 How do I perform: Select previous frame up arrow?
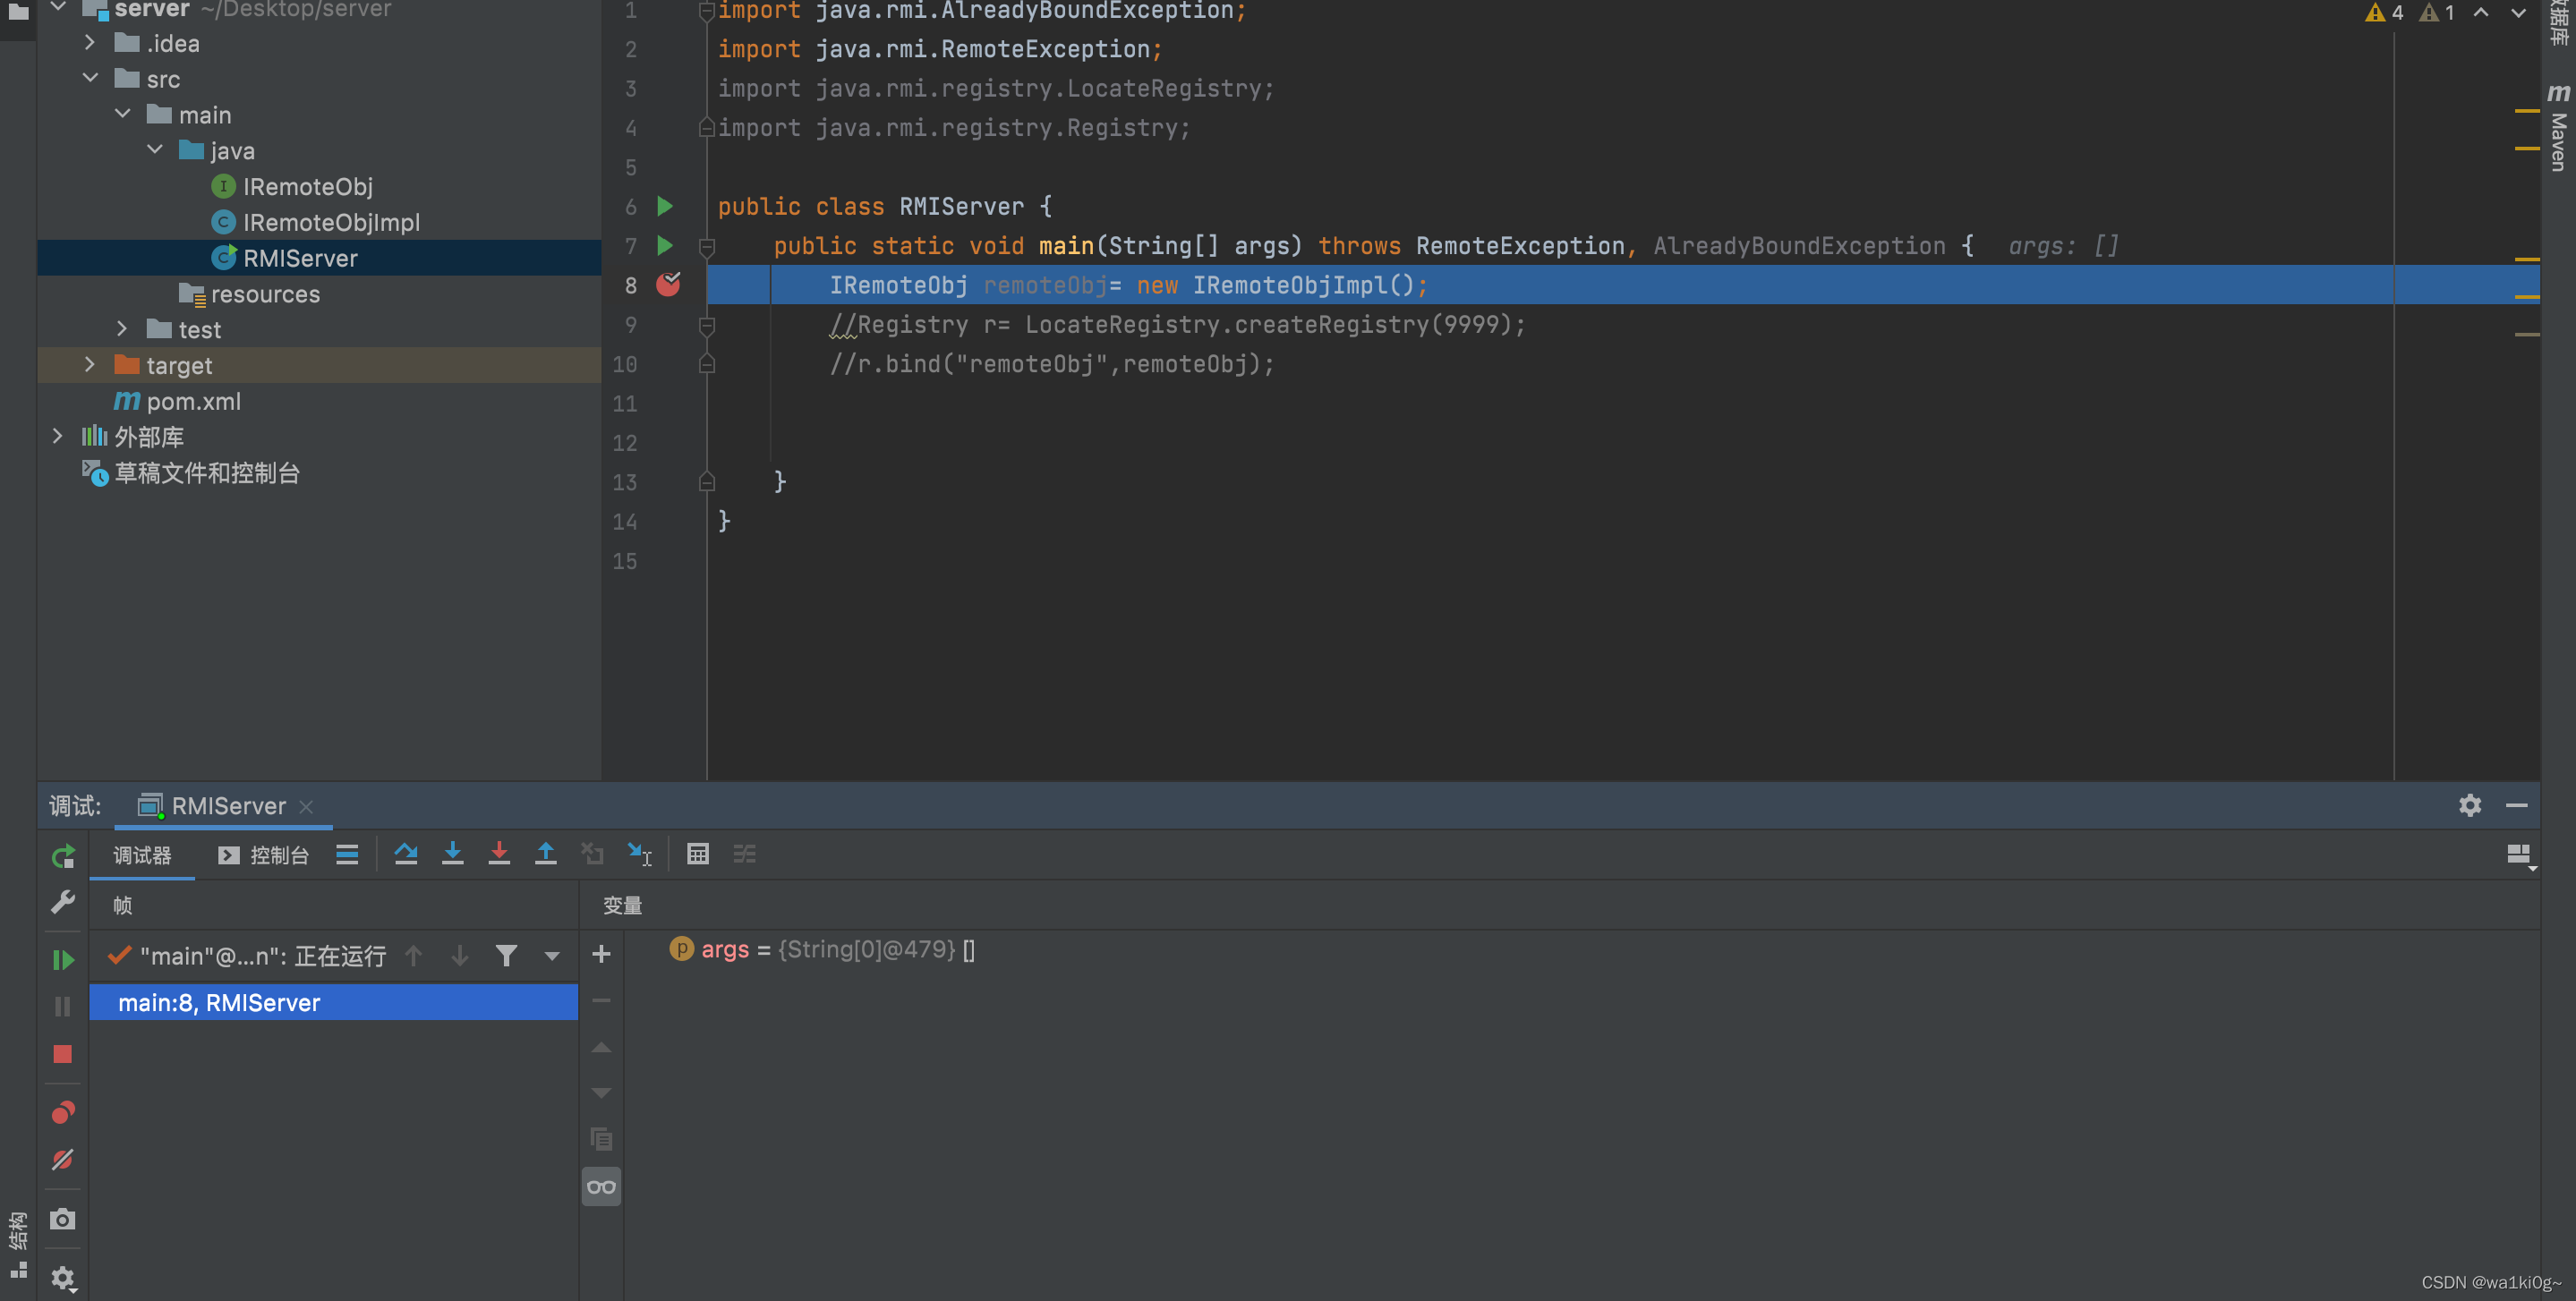click(x=414, y=956)
